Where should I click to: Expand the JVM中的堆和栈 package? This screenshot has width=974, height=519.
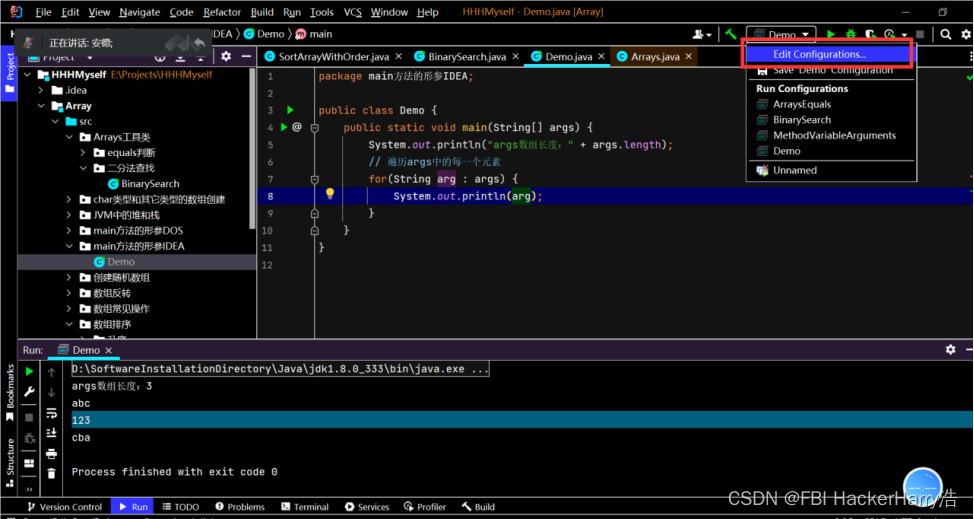[x=70, y=215]
